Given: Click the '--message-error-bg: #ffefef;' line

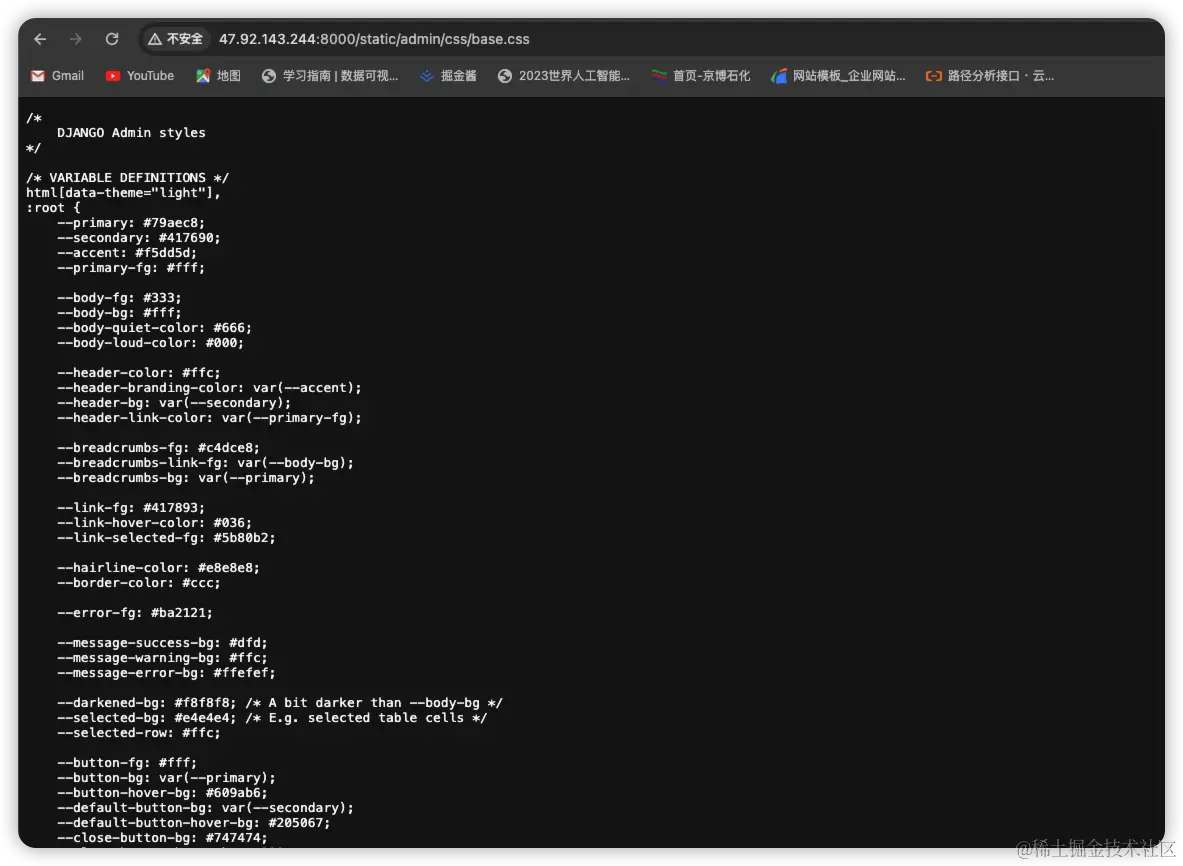Looking at the screenshot, I should coord(166,673).
